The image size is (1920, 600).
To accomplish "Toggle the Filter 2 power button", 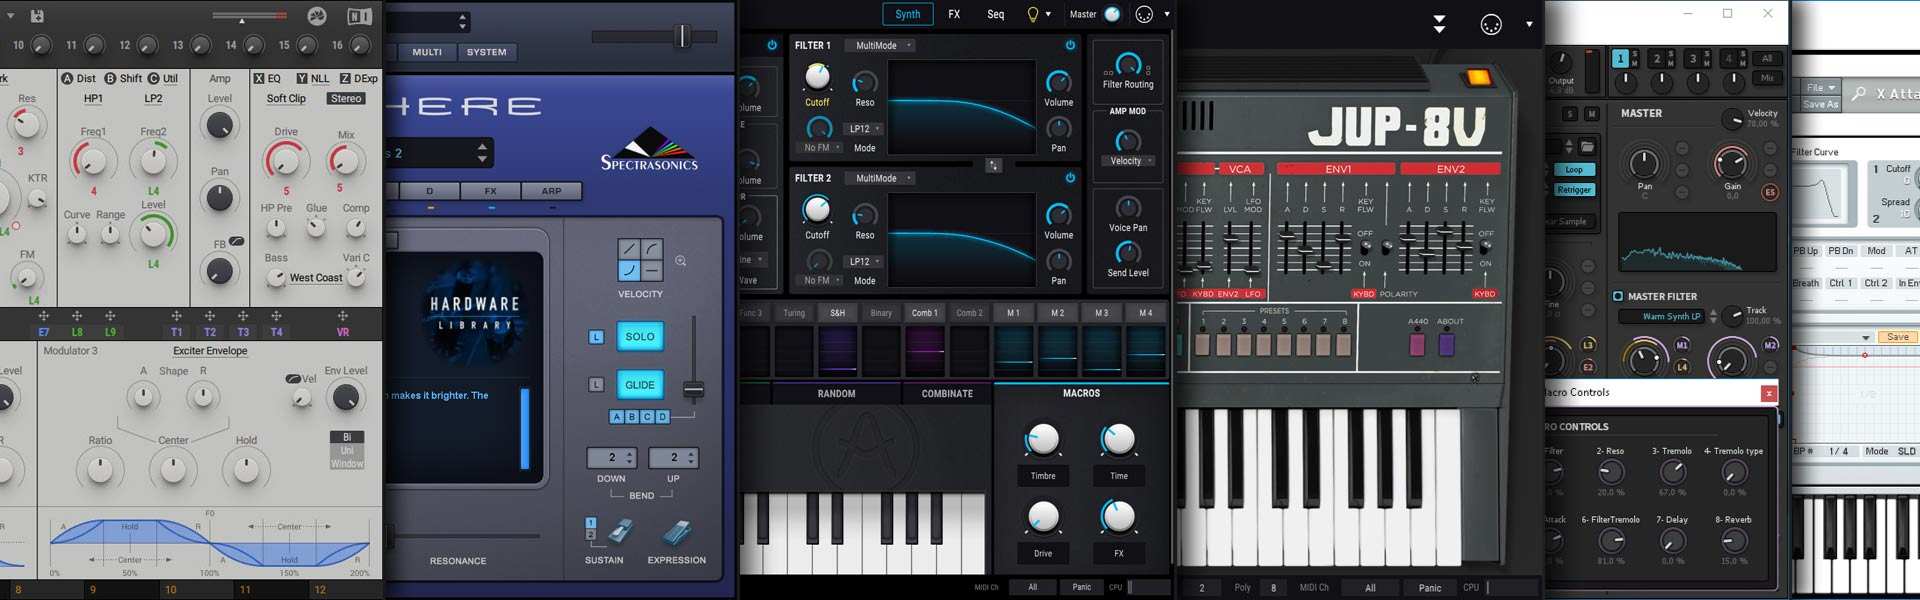I will pos(1069,178).
